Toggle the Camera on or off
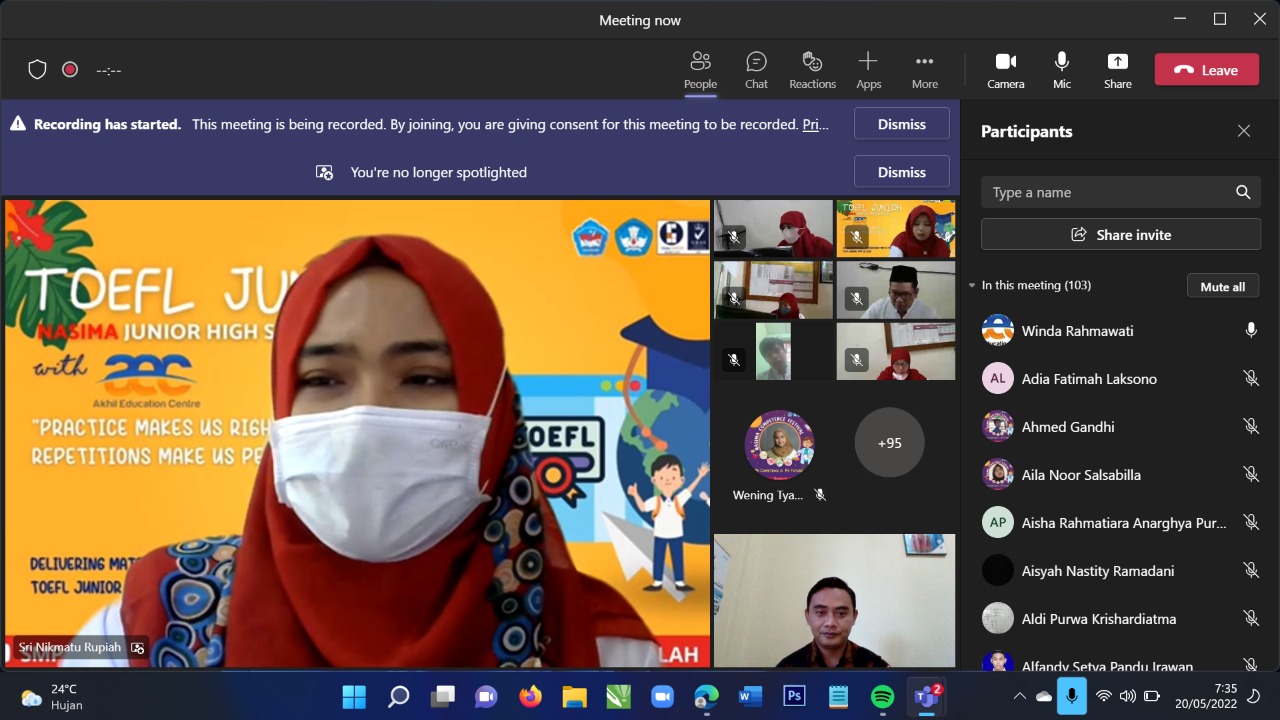Viewport: 1280px width, 720px height. pyautogui.click(x=1005, y=62)
